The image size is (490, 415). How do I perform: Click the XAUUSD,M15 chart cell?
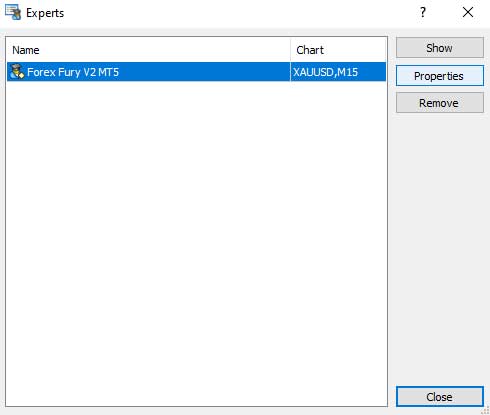point(338,72)
